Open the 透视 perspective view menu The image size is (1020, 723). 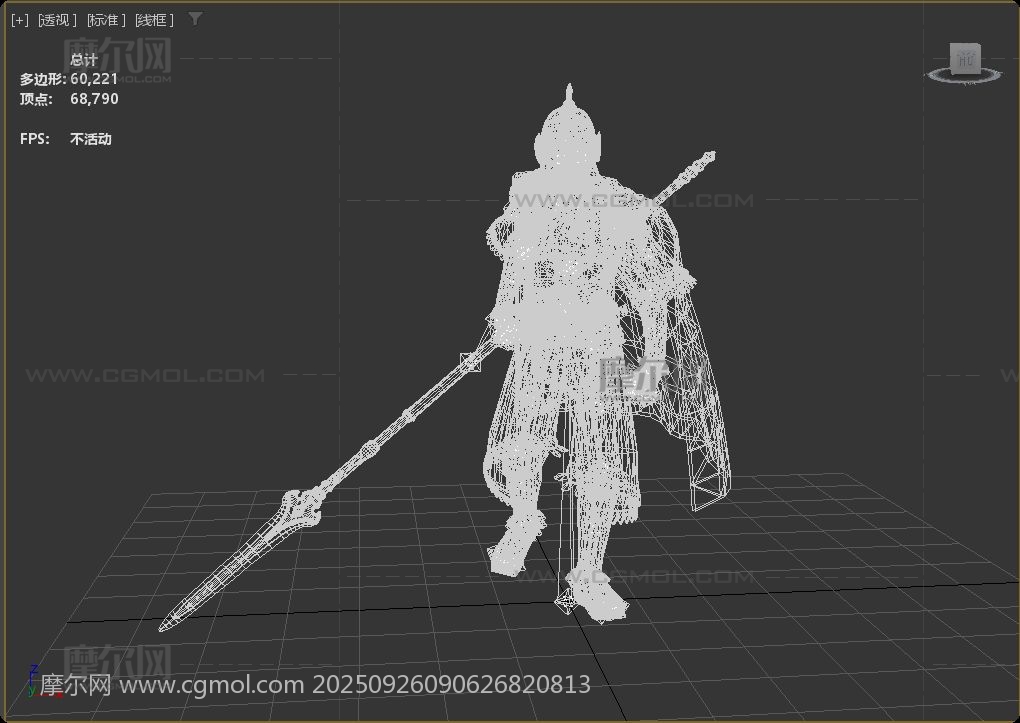tap(57, 20)
